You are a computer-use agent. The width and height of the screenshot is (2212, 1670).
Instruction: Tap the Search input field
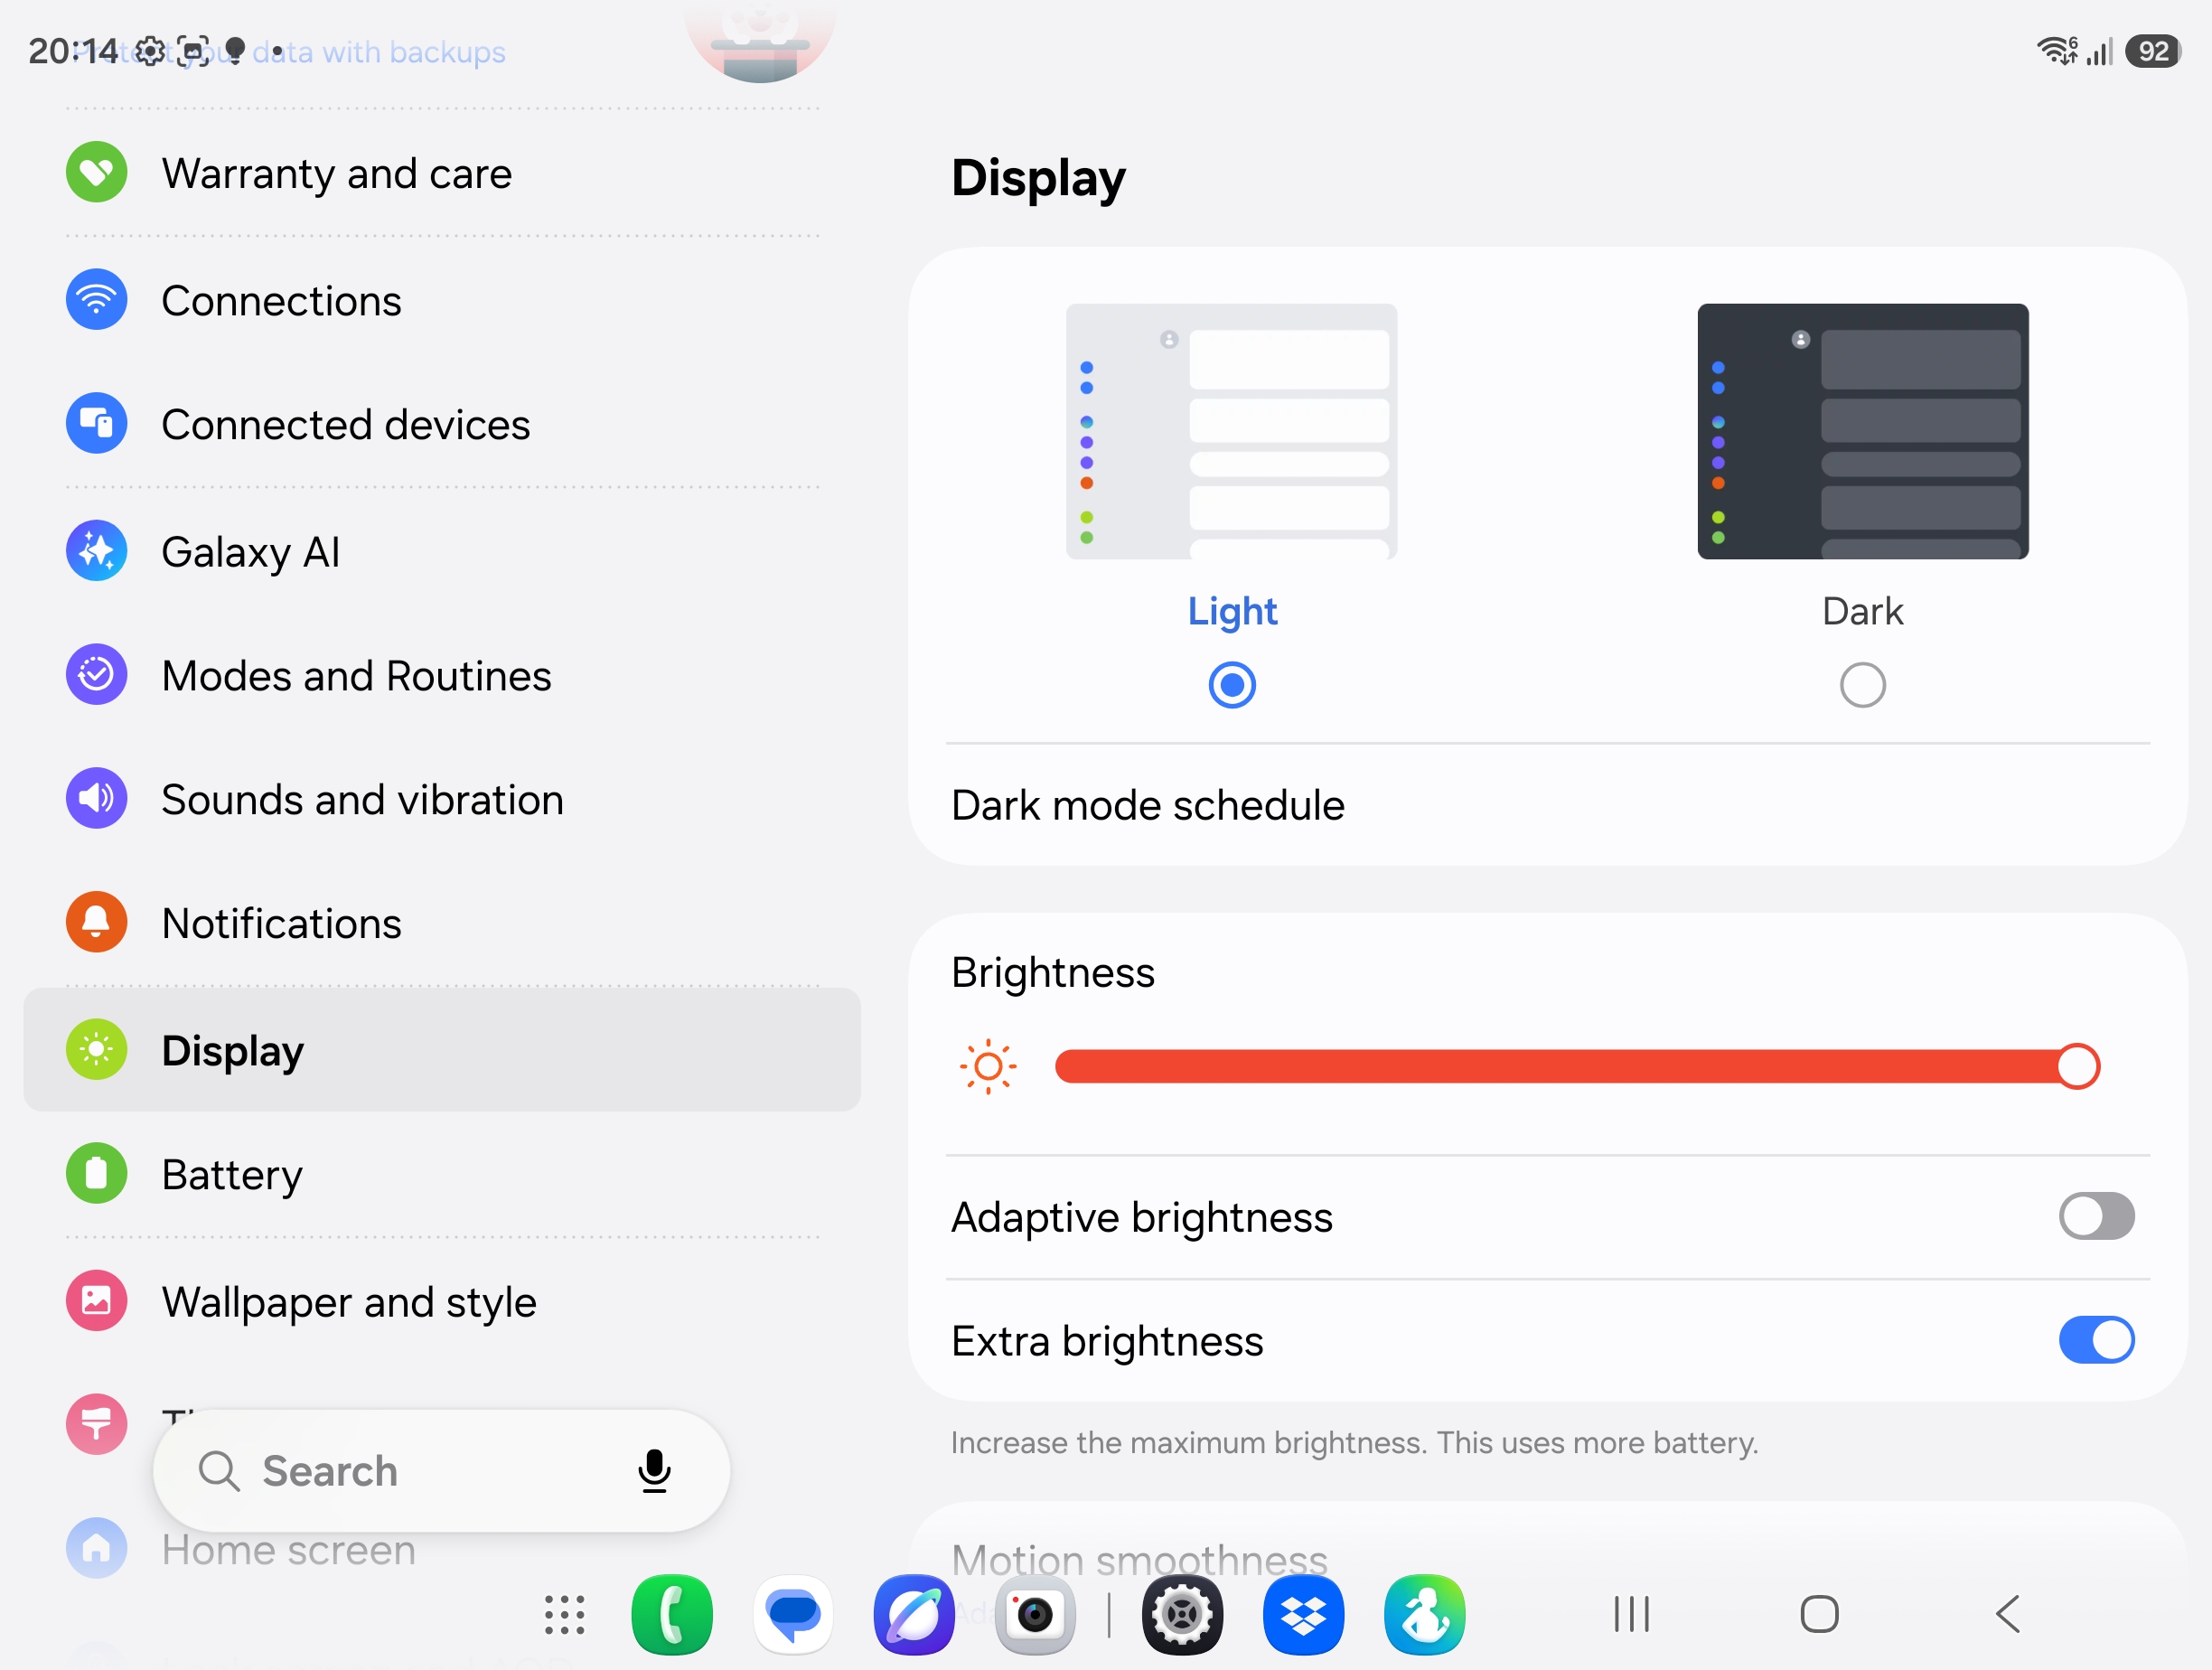point(441,1471)
